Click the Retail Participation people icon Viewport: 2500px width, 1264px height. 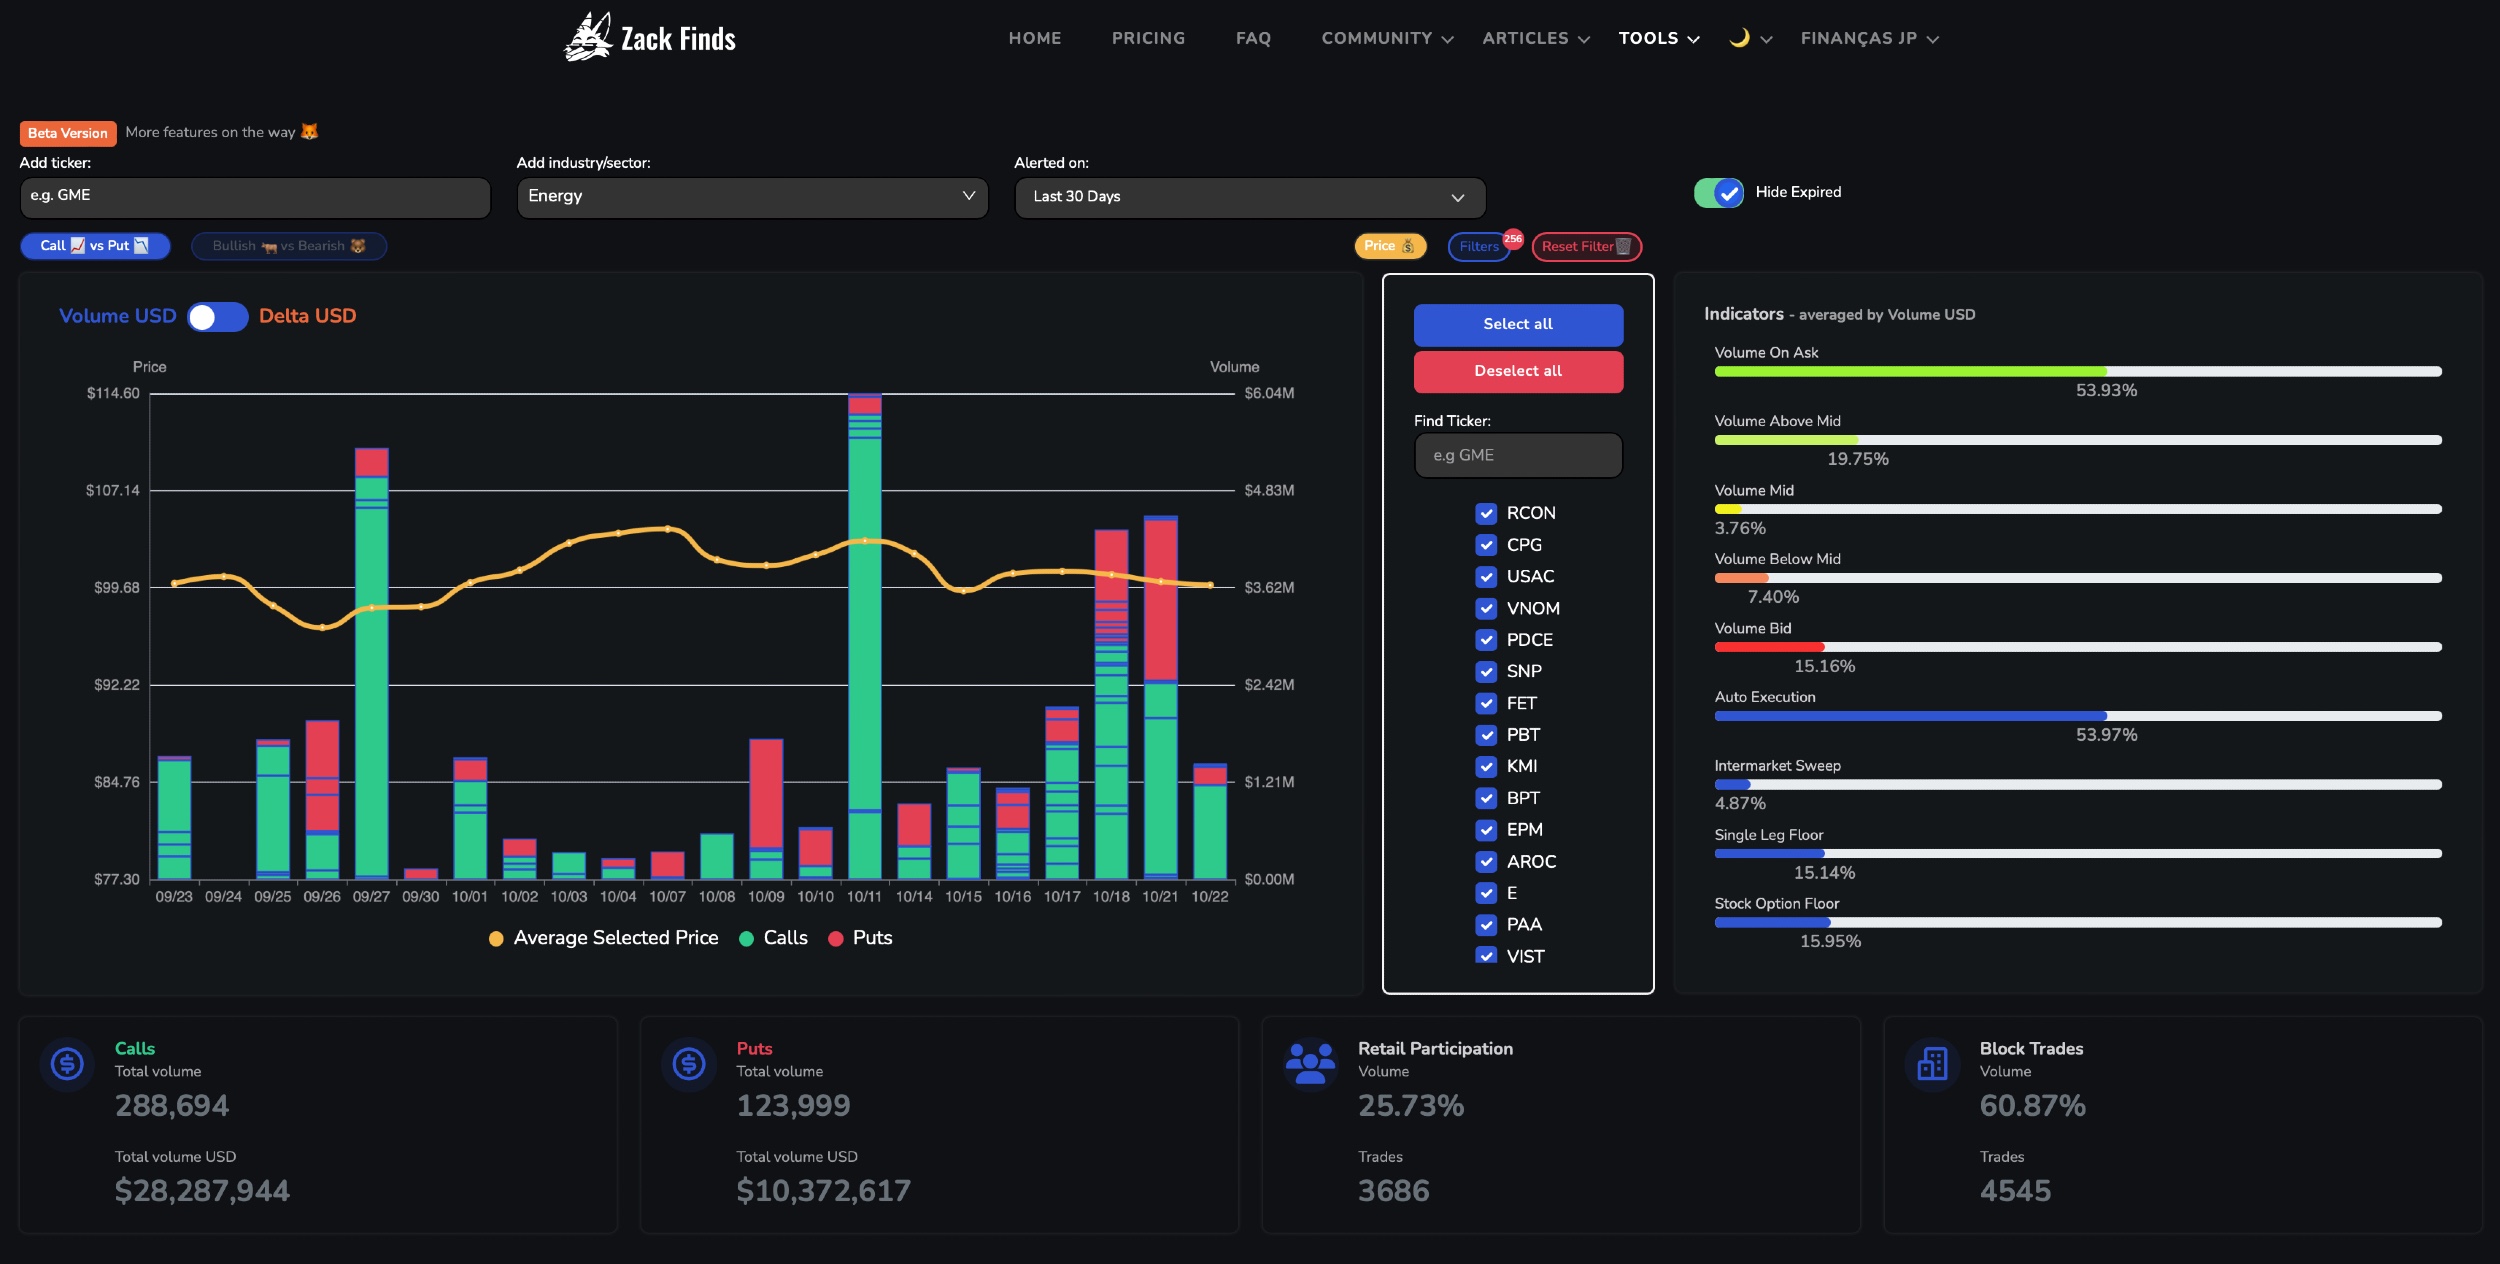1310,1063
